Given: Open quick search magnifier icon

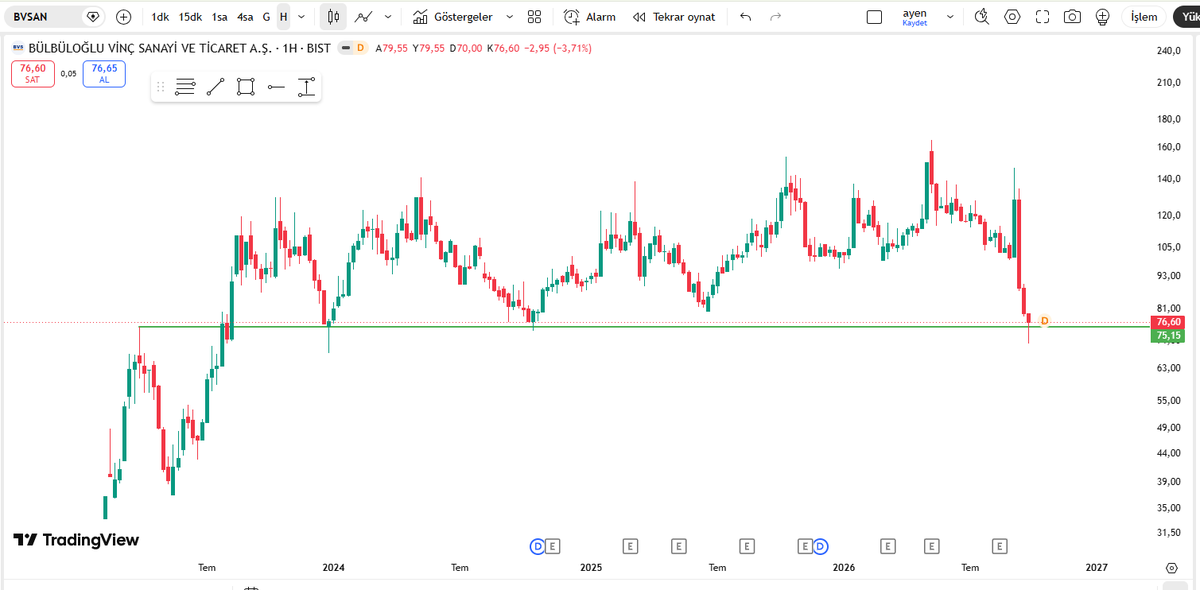Looking at the screenshot, I should (x=982, y=17).
